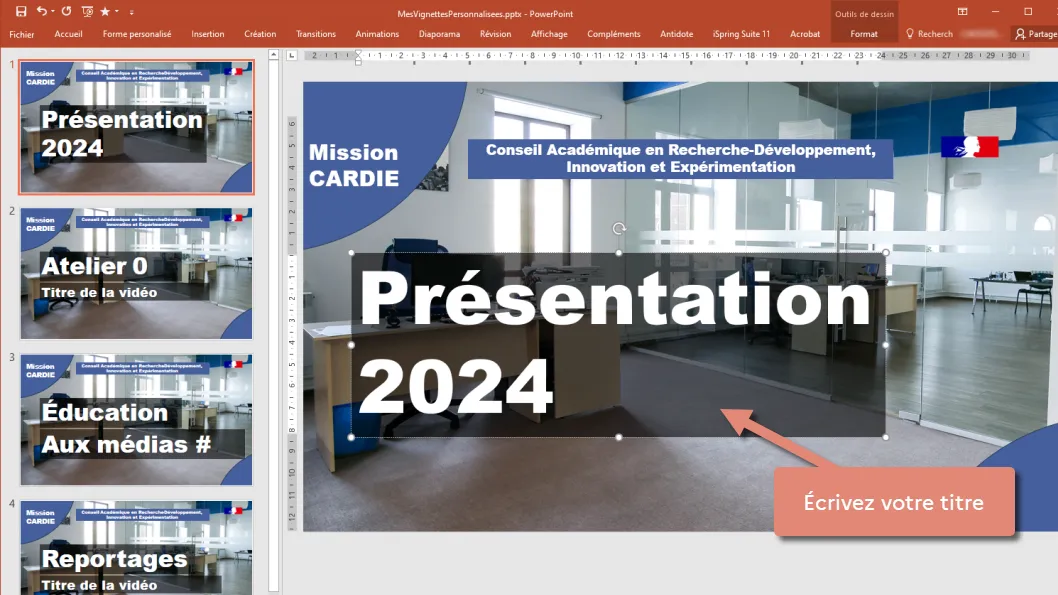Minimize the PowerPoint window
1058x595 pixels.
tap(995, 11)
